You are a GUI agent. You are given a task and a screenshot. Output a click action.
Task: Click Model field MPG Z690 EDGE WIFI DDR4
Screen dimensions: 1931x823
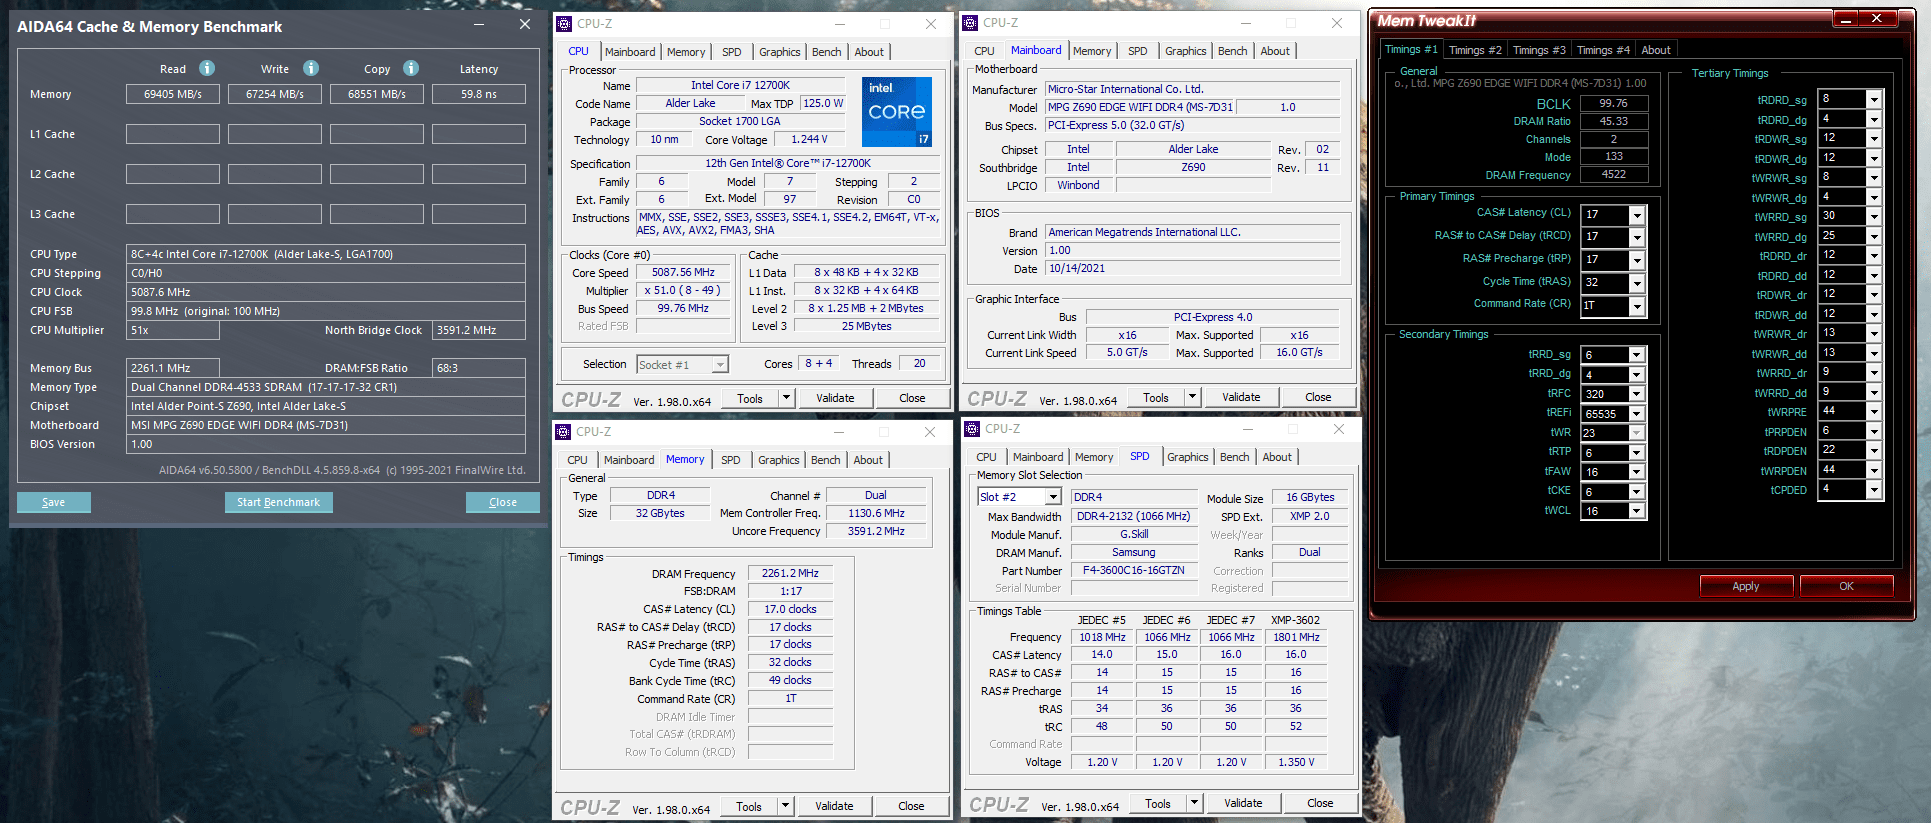(1140, 107)
